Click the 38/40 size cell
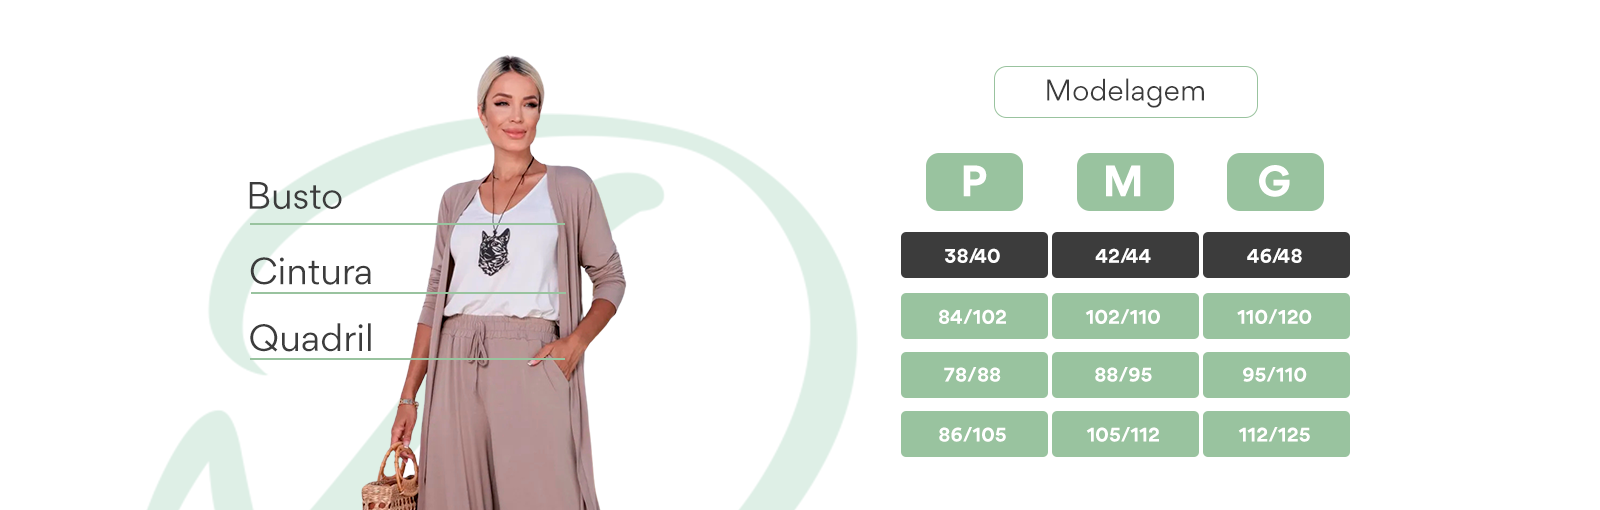Viewport: 1600px width, 510px height. pyautogui.click(x=974, y=255)
